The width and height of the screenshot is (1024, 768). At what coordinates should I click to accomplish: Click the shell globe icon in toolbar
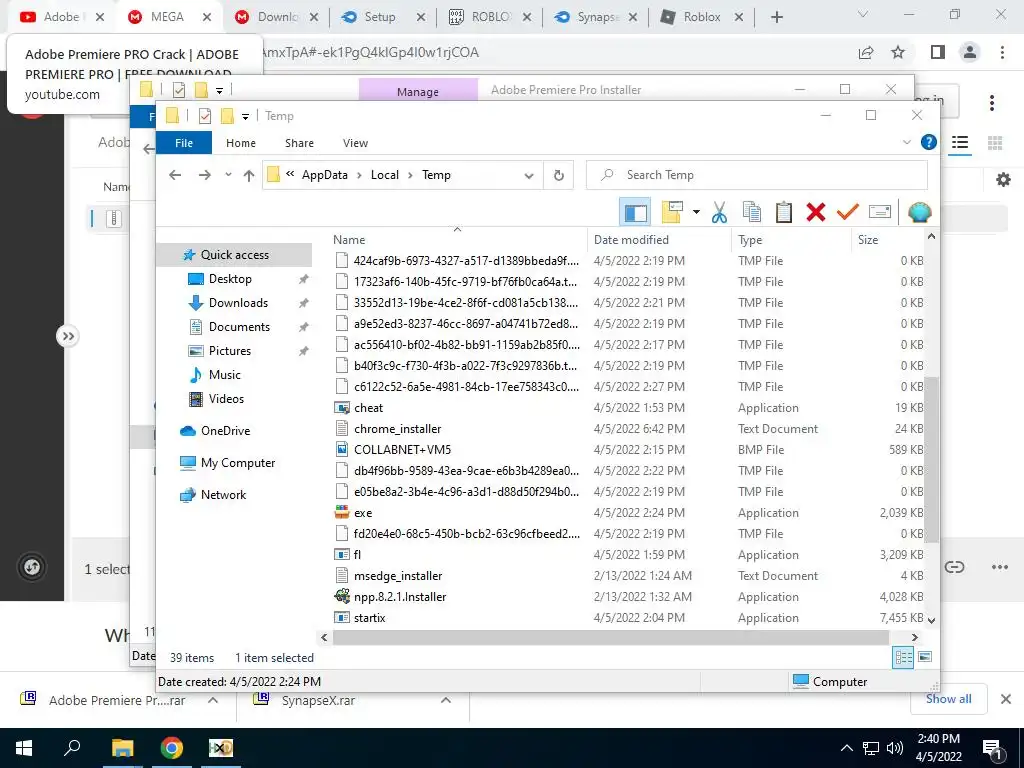pos(920,212)
